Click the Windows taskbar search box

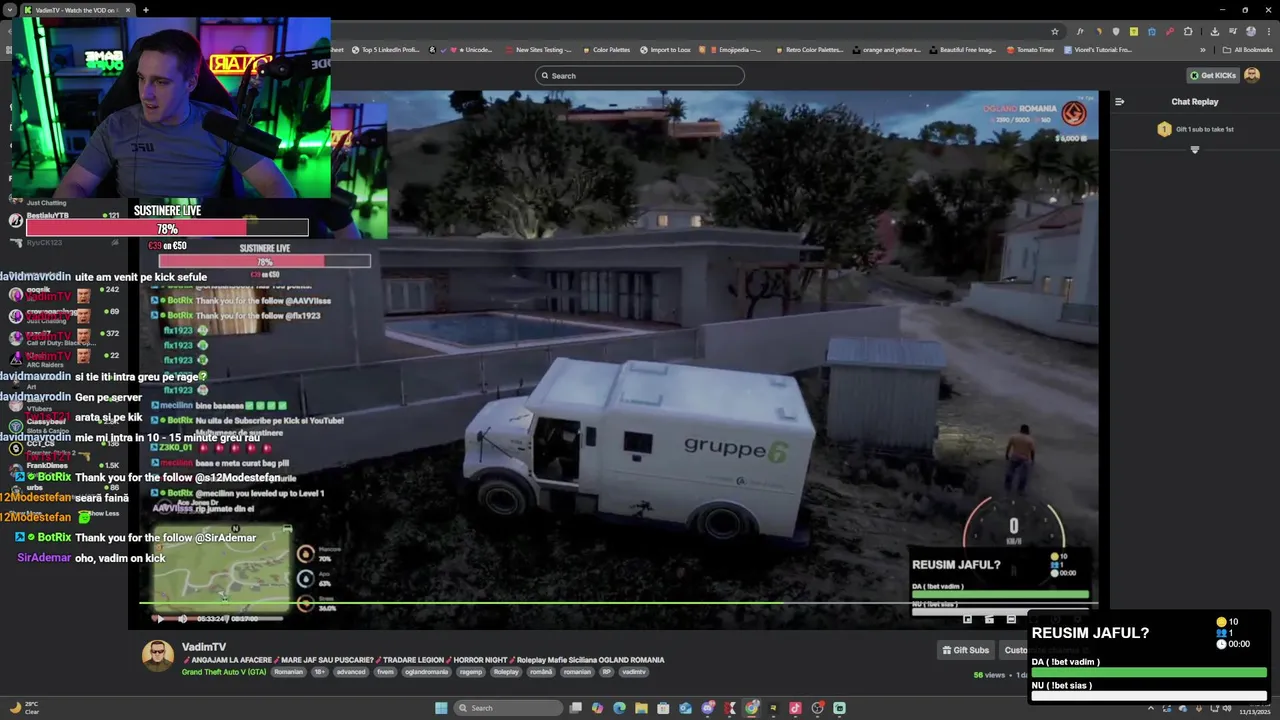tap(508, 708)
